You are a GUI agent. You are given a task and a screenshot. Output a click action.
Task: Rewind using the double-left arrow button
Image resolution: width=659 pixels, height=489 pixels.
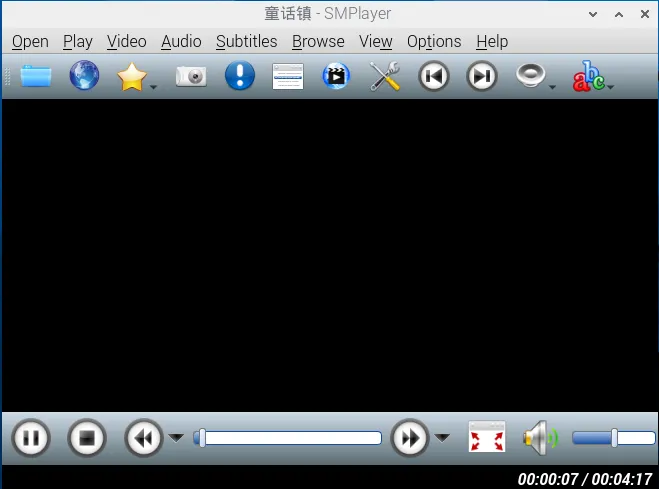click(x=143, y=438)
